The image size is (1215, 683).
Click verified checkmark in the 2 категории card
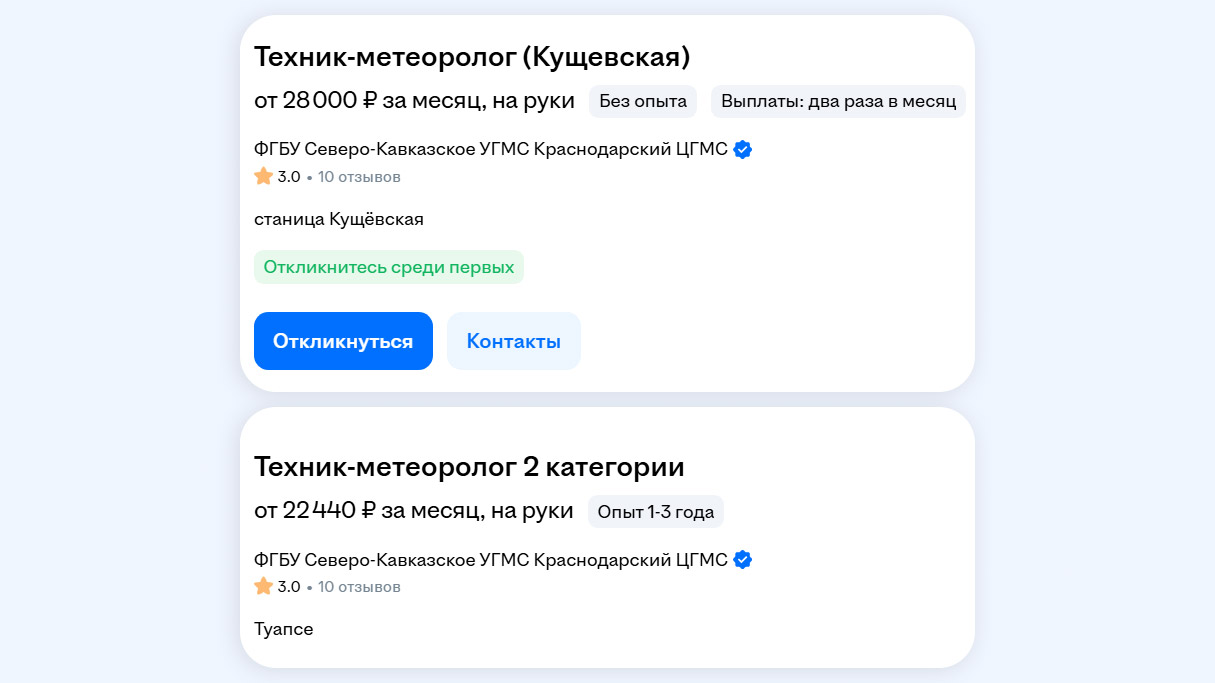tap(742, 560)
